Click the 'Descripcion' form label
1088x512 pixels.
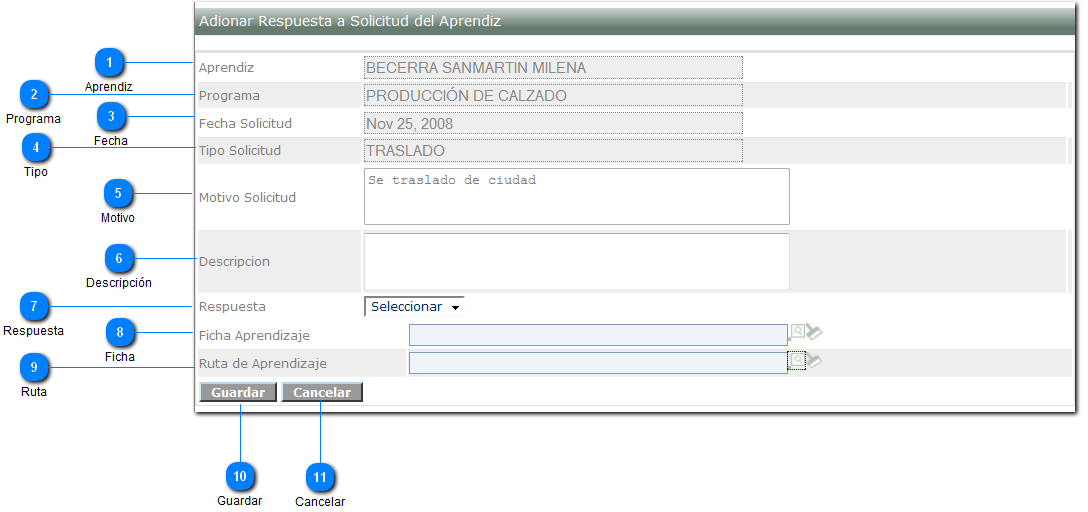[x=234, y=262]
